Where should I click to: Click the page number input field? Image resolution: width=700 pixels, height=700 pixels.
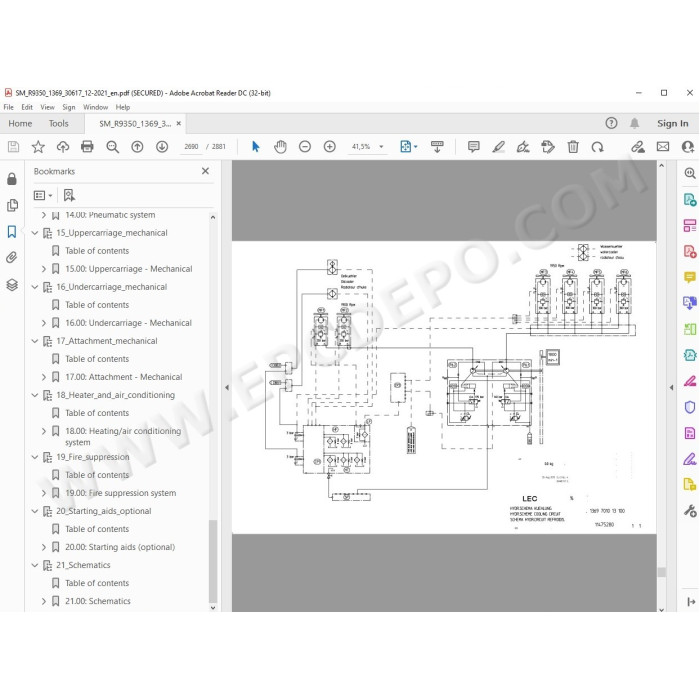coord(191,146)
